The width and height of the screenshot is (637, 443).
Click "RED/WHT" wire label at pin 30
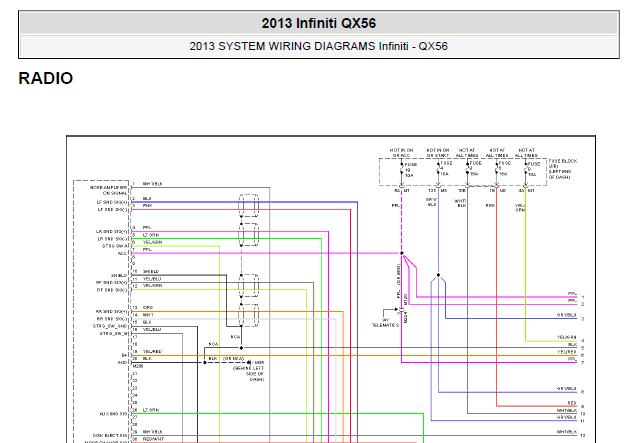click(x=153, y=439)
